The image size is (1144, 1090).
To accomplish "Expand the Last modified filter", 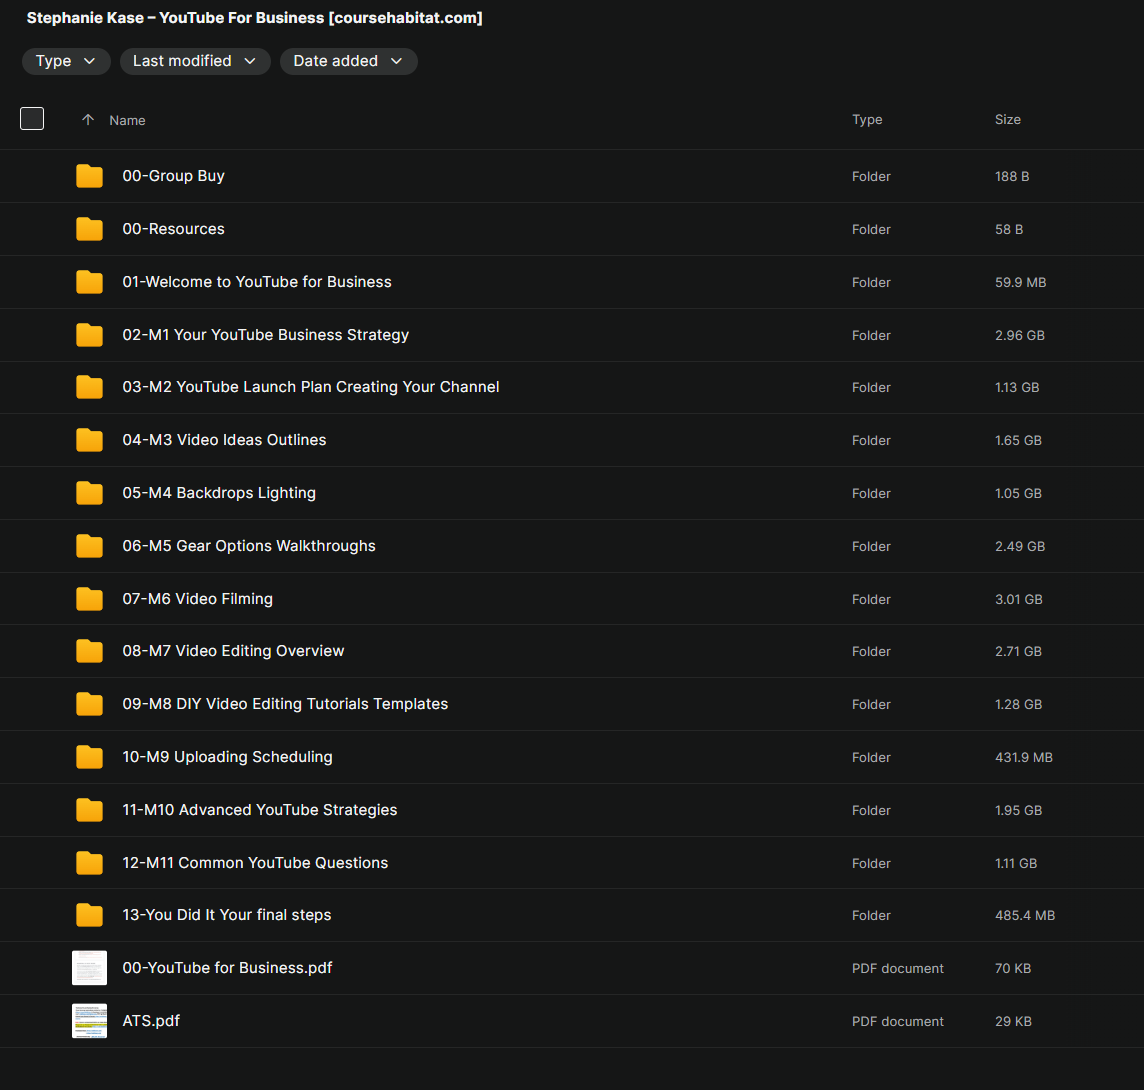I will point(195,61).
